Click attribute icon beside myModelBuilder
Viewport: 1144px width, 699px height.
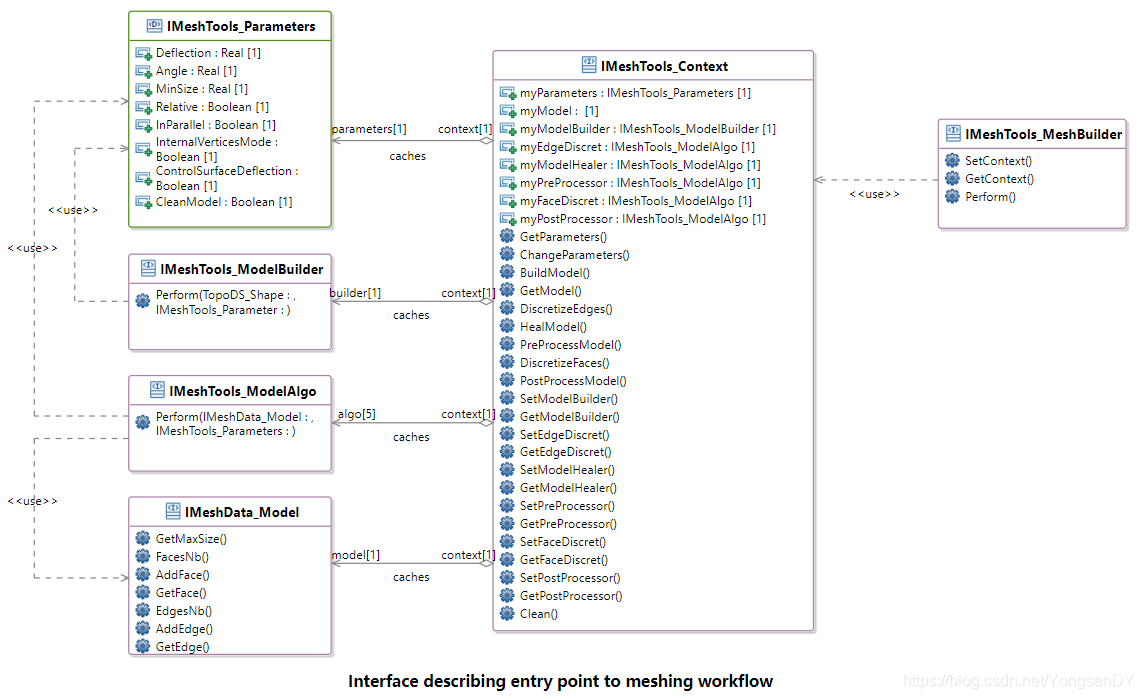pyautogui.click(x=508, y=129)
